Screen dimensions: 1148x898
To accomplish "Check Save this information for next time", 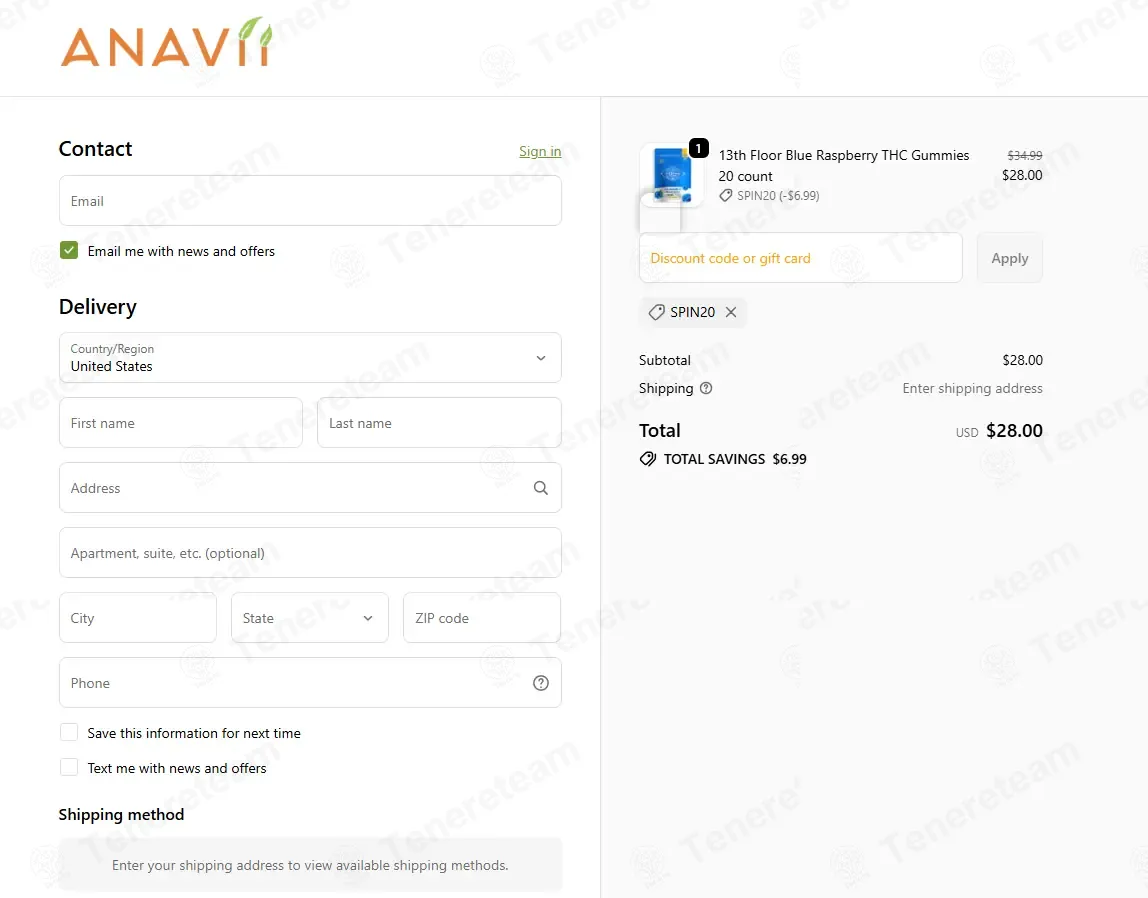I will coord(69,733).
